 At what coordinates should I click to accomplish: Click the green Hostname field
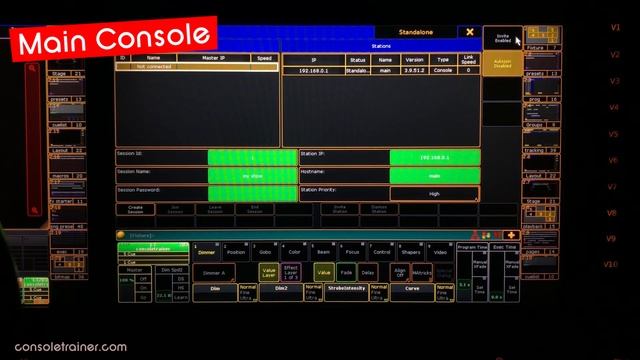[434, 176]
